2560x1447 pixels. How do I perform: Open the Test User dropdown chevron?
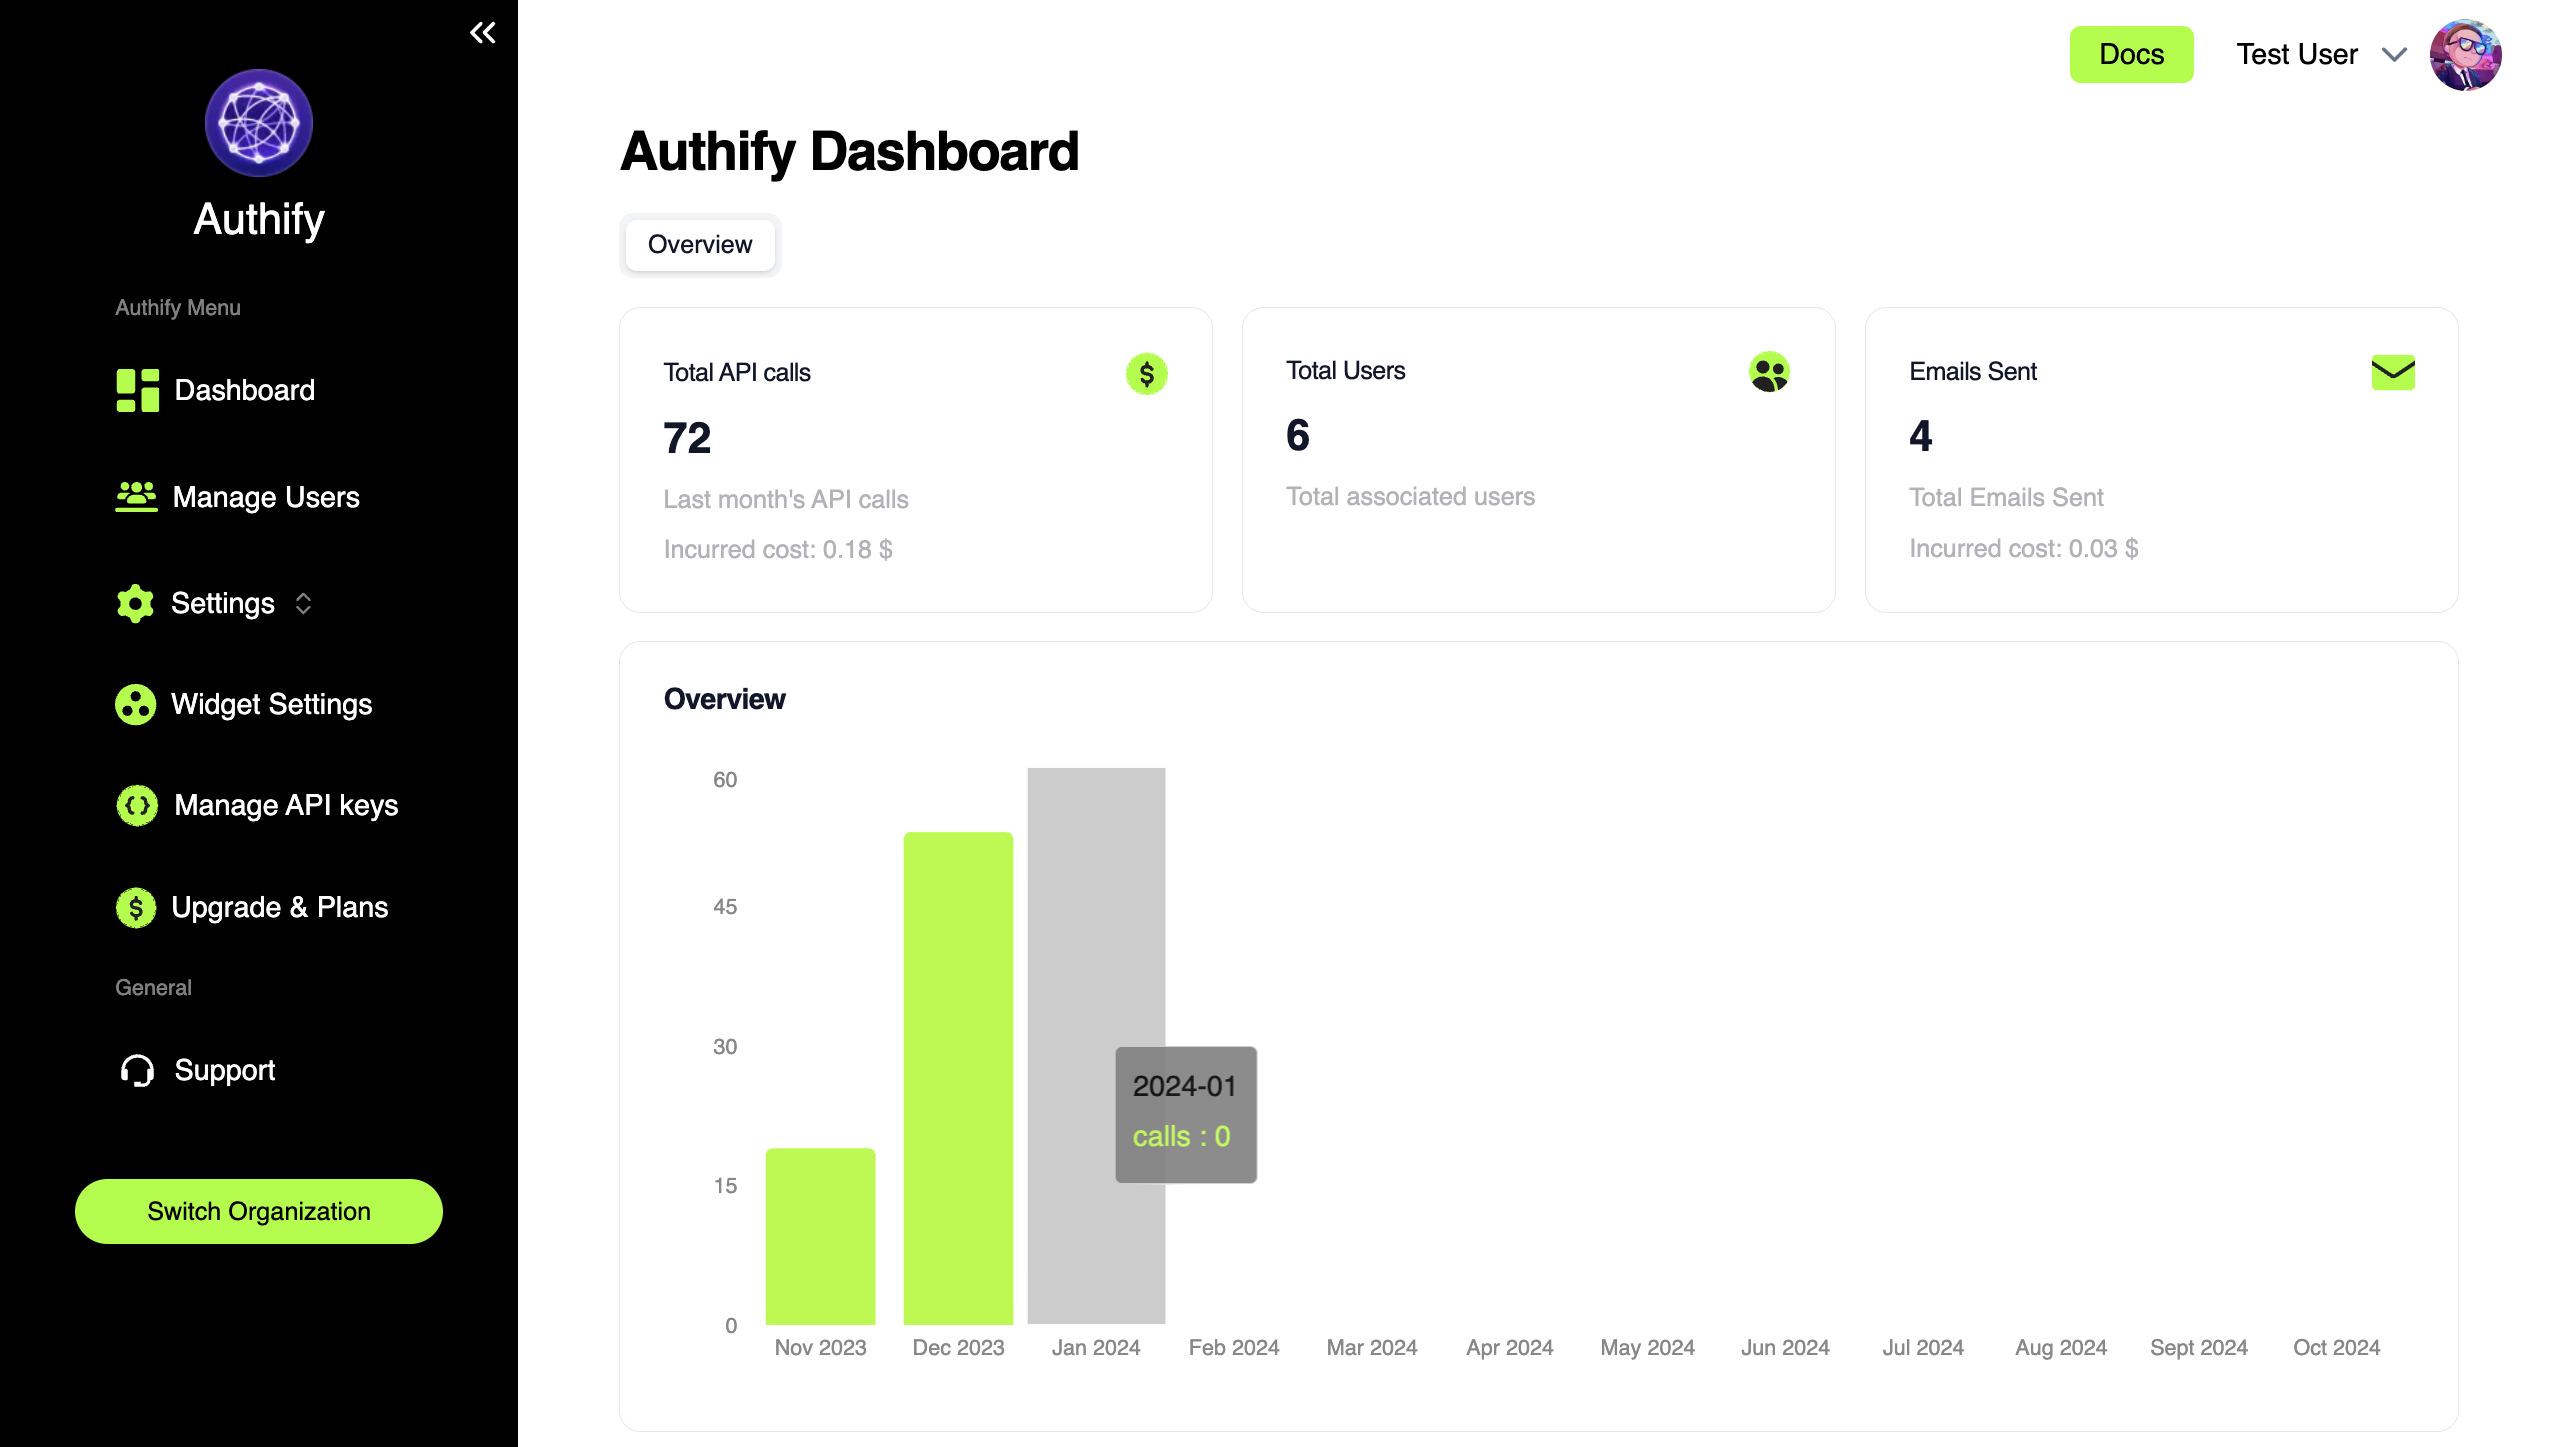tap(2394, 54)
